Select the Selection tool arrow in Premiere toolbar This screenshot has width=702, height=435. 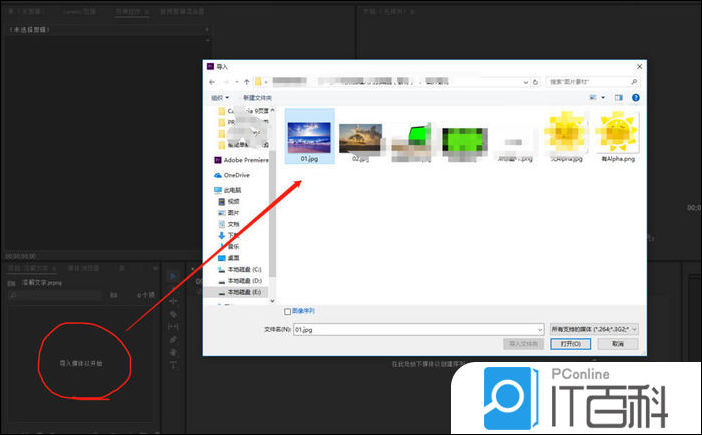[x=172, y=275]
